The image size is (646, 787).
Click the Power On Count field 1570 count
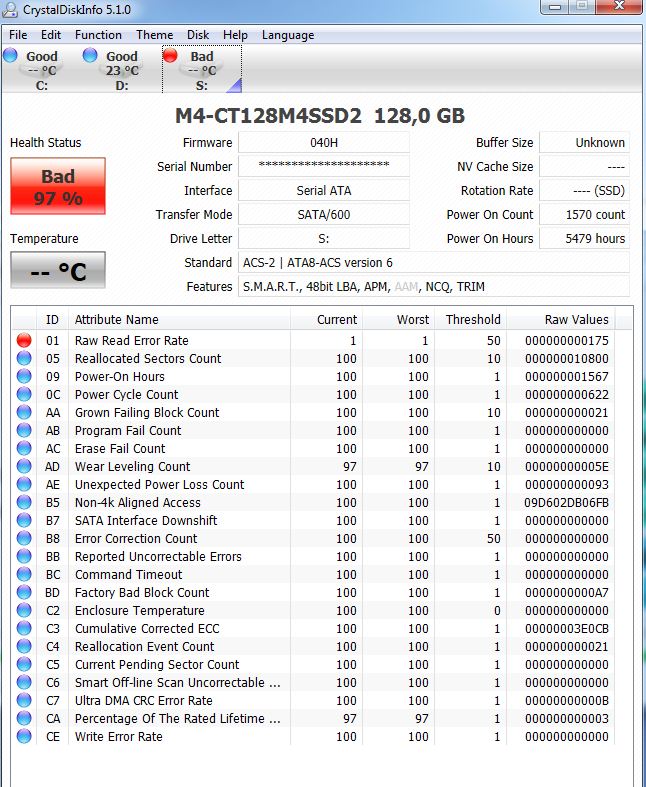(584, 214)
